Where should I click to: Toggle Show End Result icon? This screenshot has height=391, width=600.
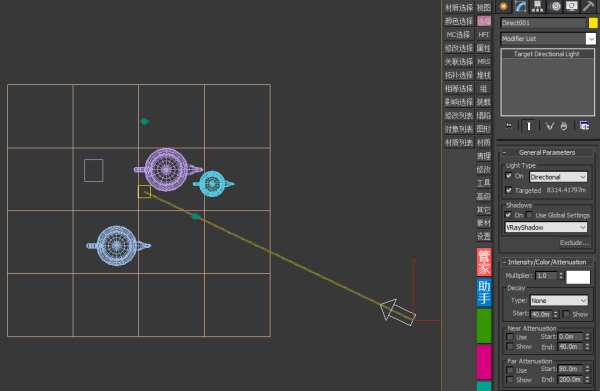click(528, 126)
